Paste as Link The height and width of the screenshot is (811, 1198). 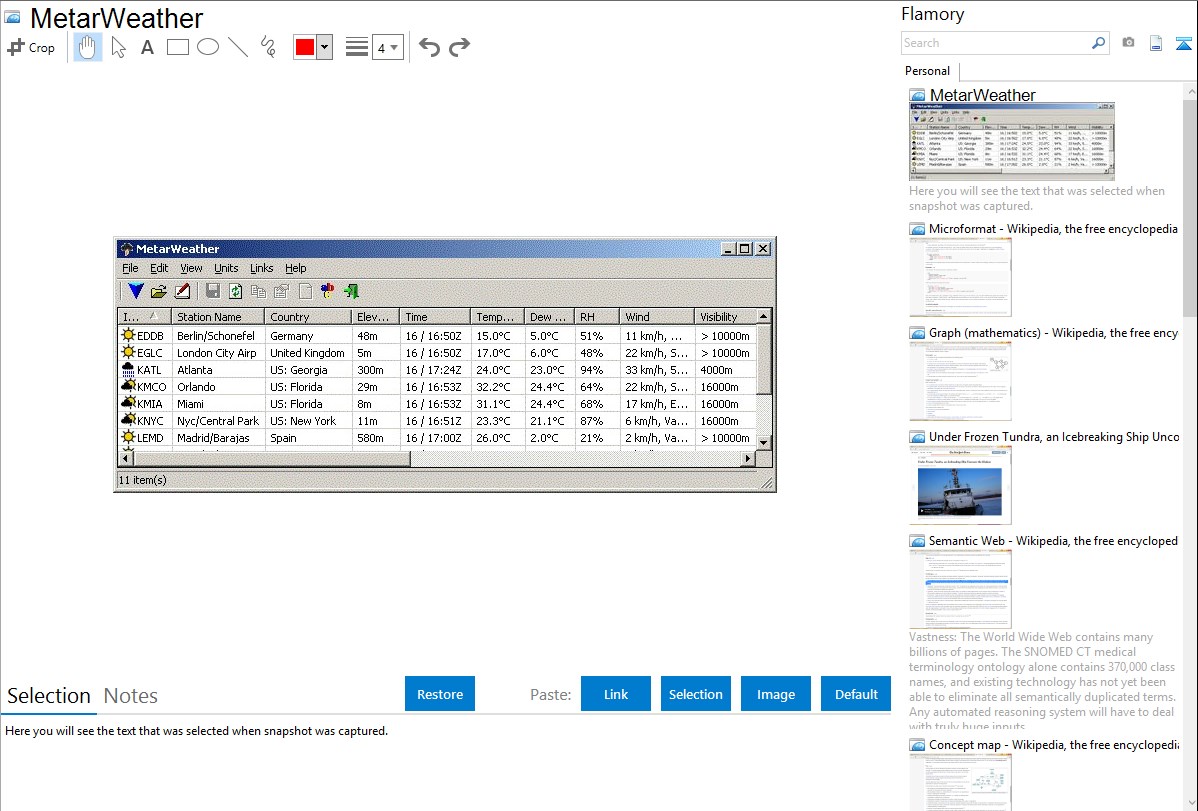pos(616,694)
